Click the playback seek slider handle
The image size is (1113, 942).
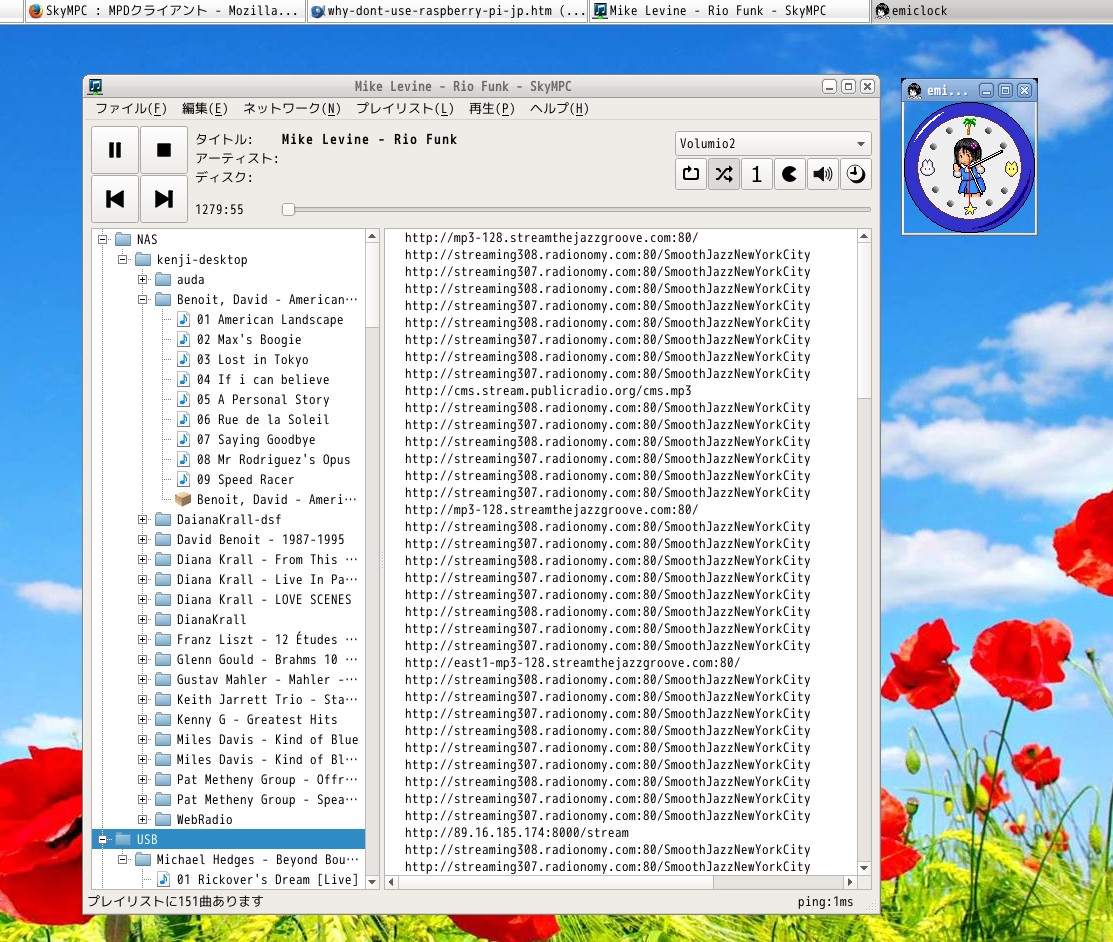(288, 209)
